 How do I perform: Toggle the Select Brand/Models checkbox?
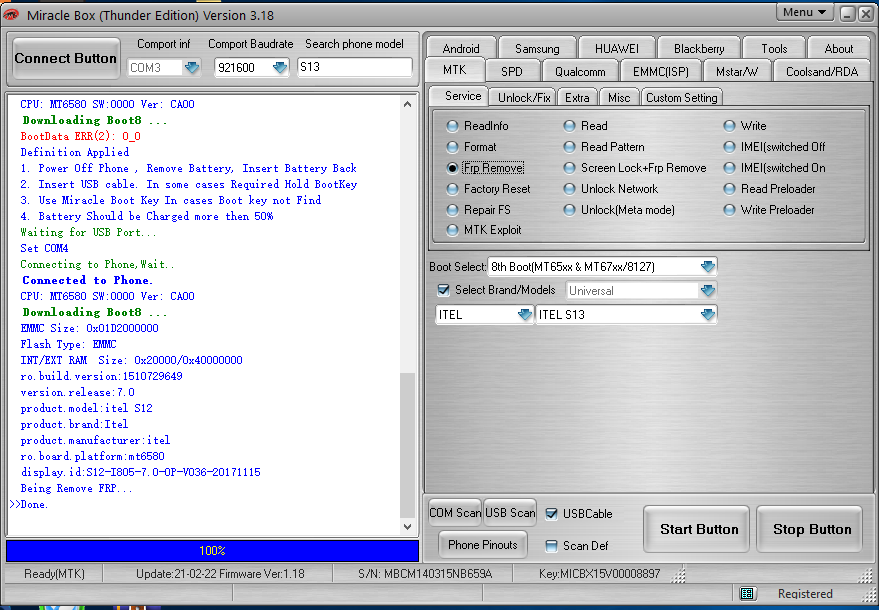point(443,290)
